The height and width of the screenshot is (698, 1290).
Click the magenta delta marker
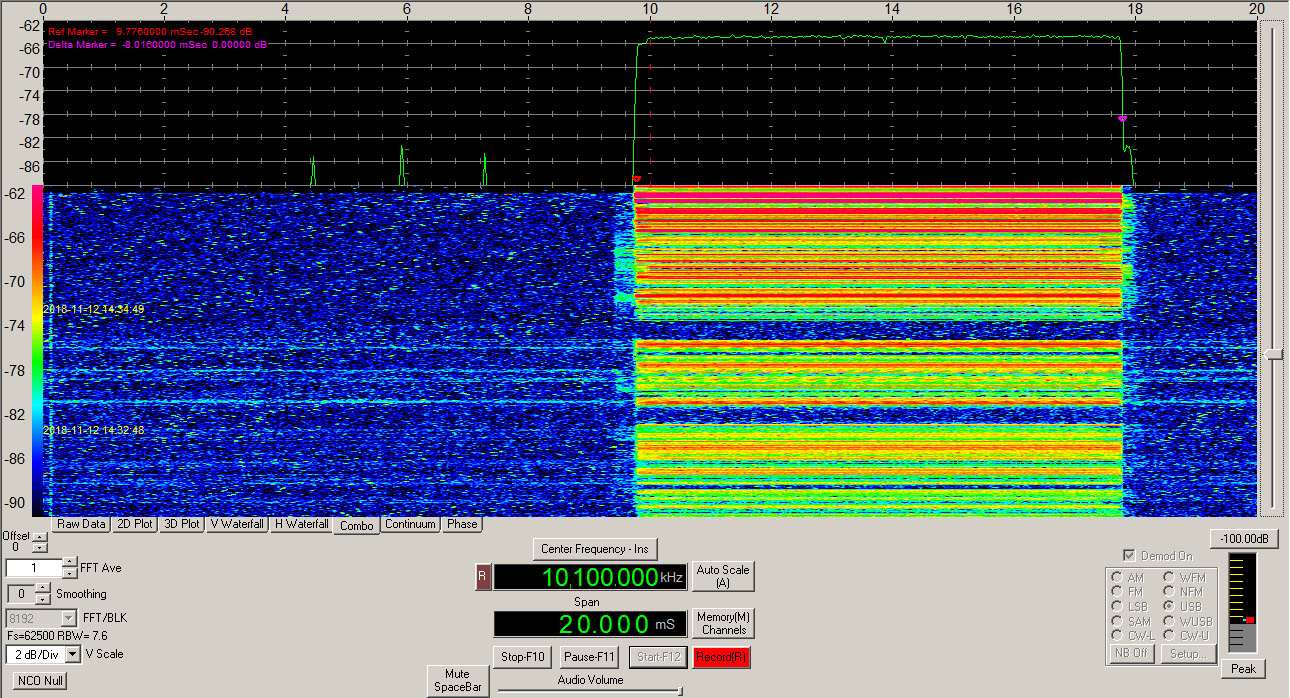coord(1123,118)
